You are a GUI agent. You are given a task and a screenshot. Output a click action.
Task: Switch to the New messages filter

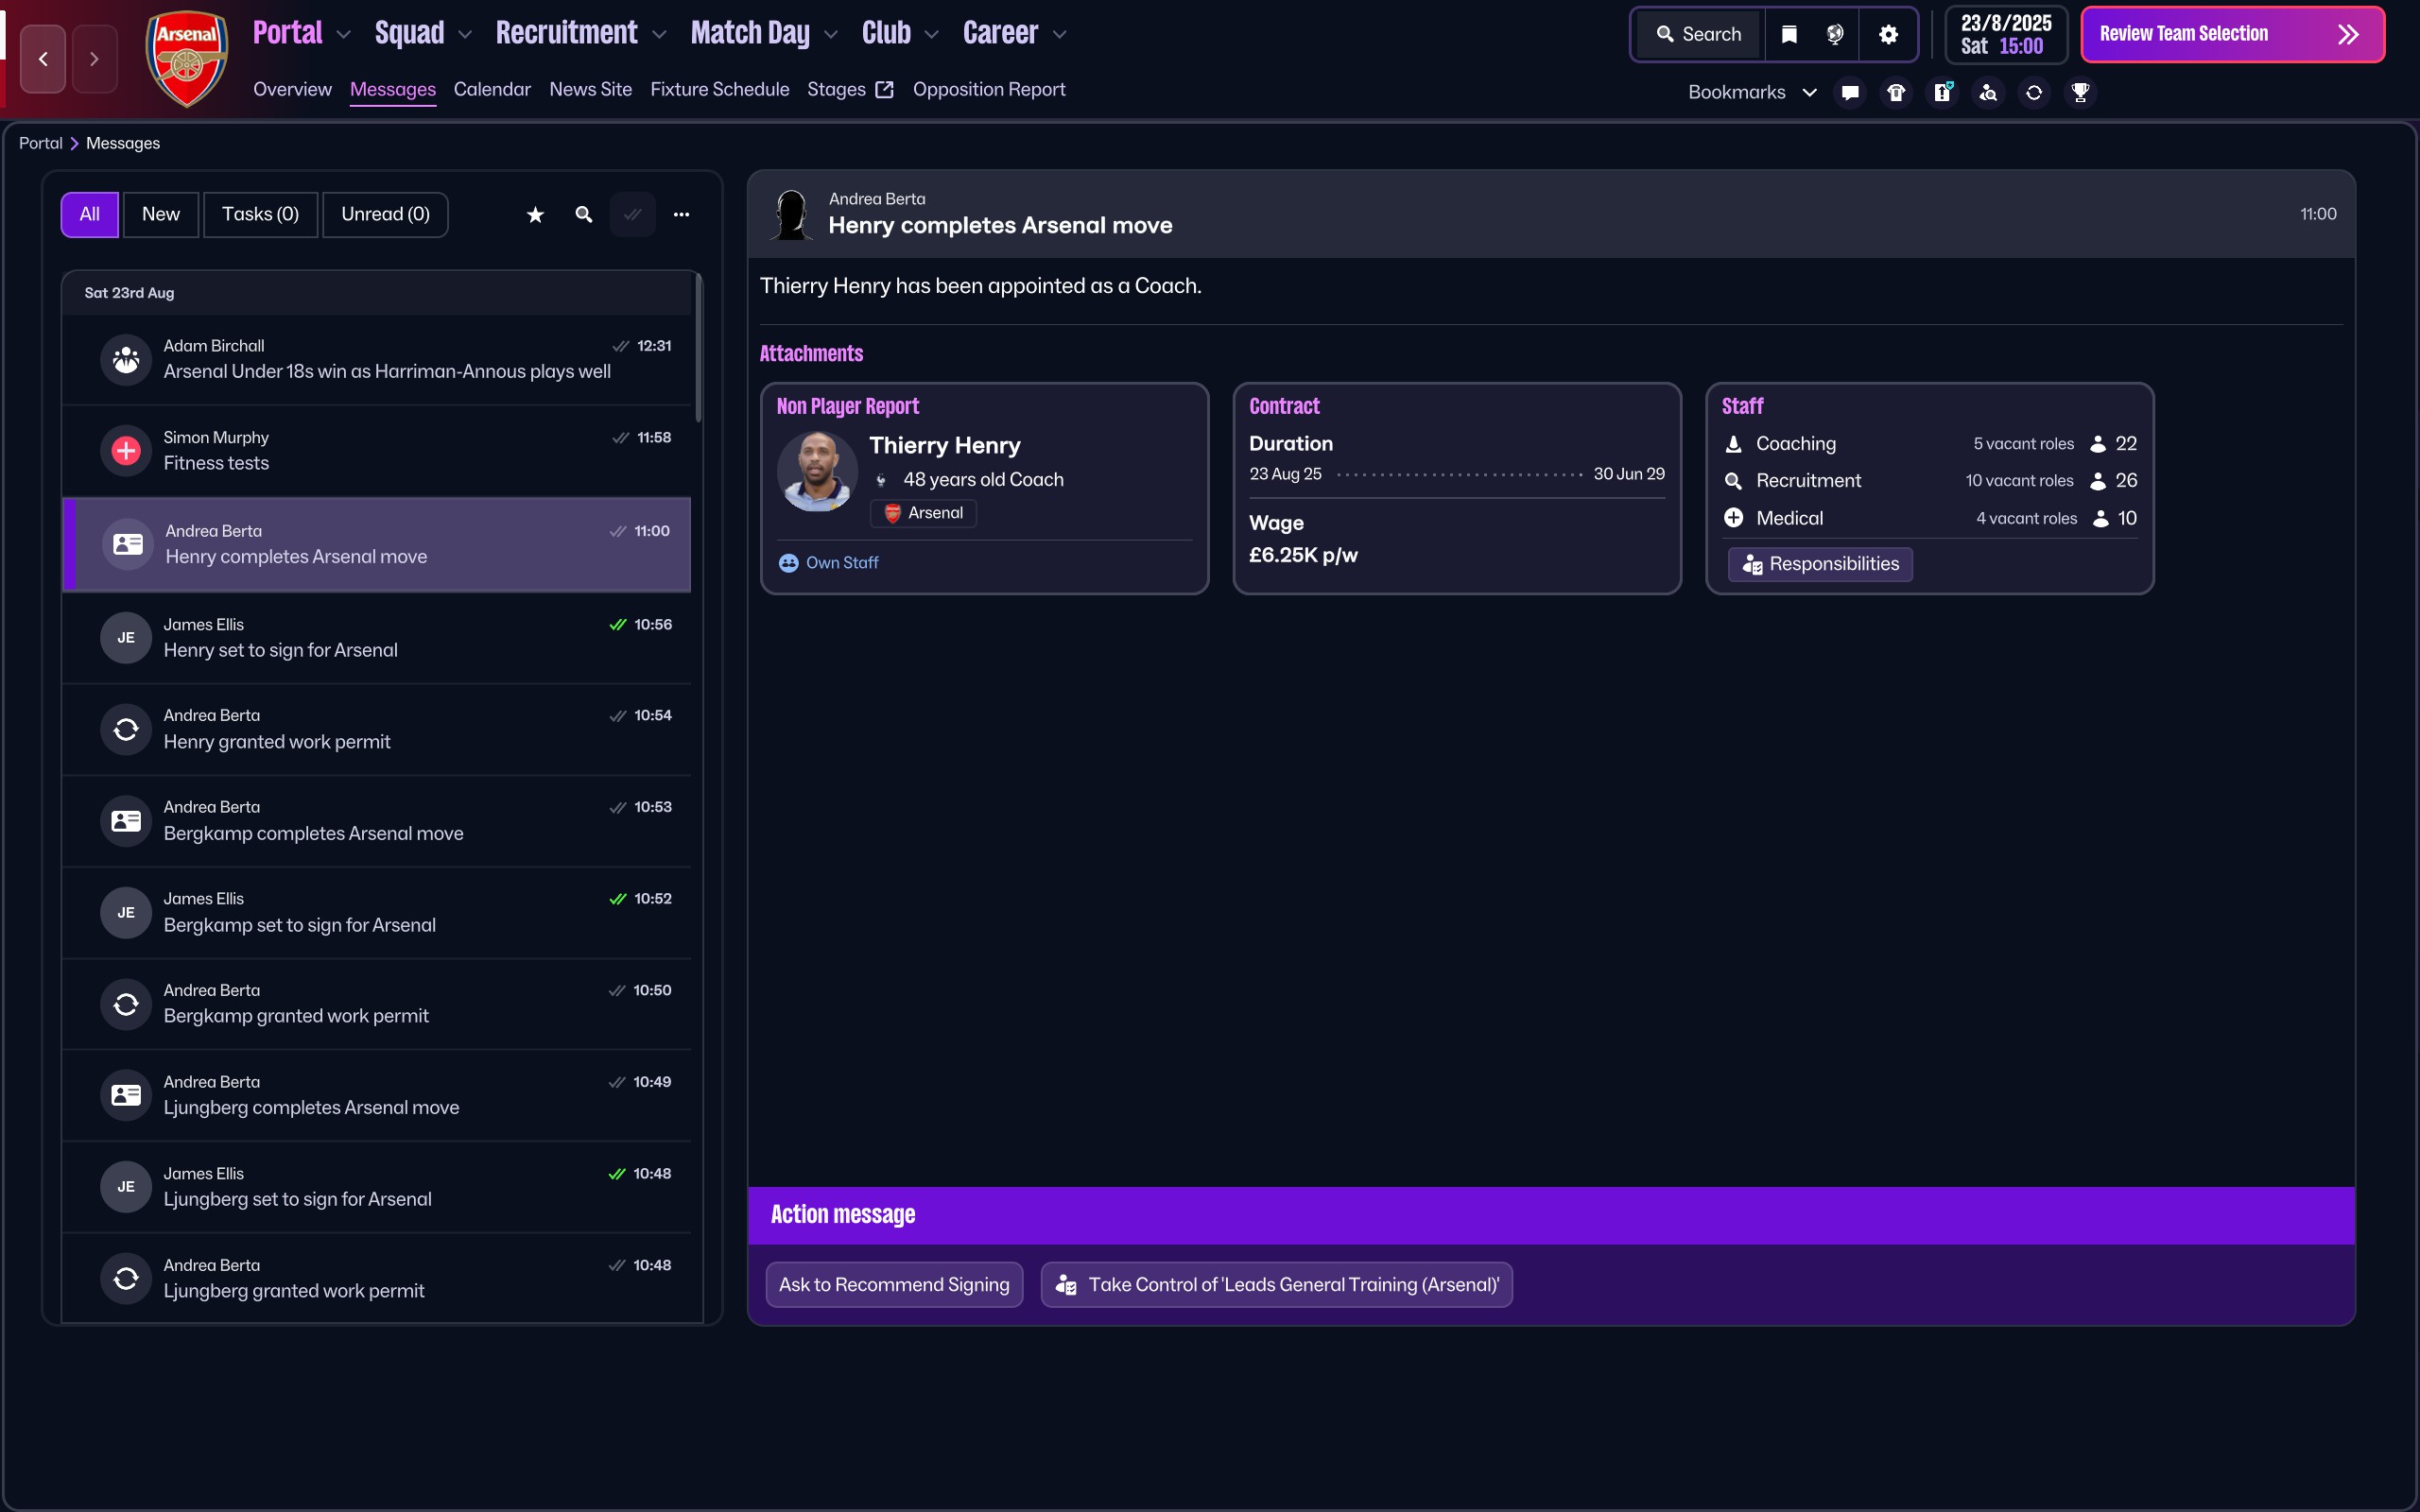pyautogui.click(x=161, y=214)
